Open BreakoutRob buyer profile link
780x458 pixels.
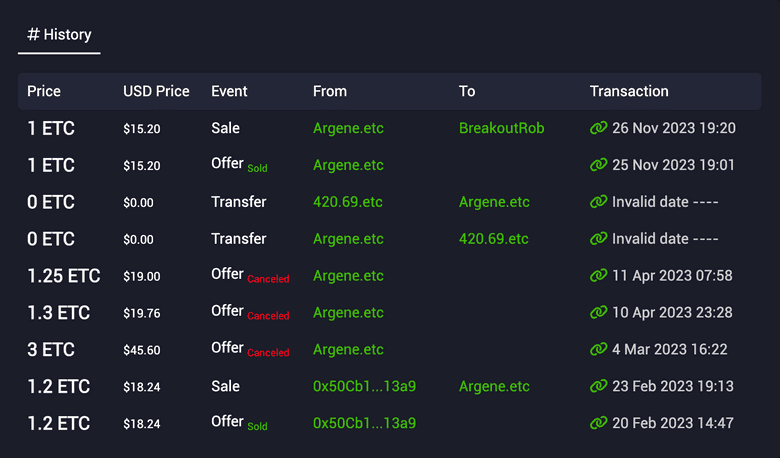click(501, 128)
